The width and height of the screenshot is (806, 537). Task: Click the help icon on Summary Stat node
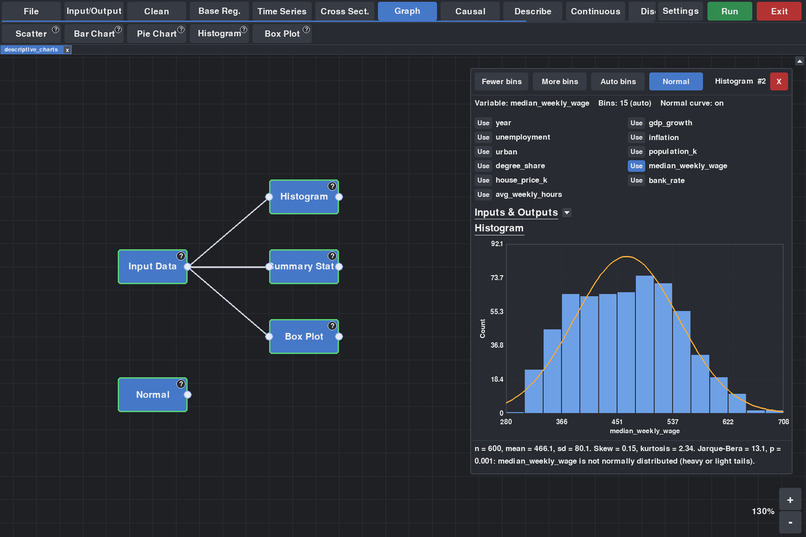pyautogui.click(x=332, y=256)
